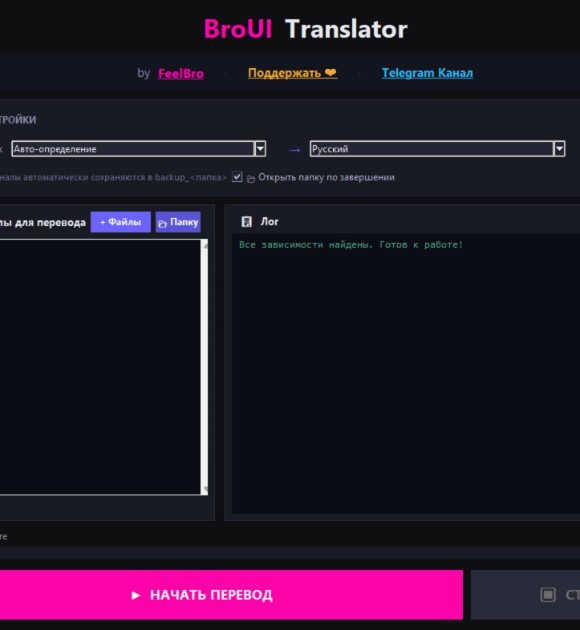Open the Telegram Канал link
Image resolution: width=580 pixels, height=630 pixels.
pyautogui.click(x=427, y=73)
